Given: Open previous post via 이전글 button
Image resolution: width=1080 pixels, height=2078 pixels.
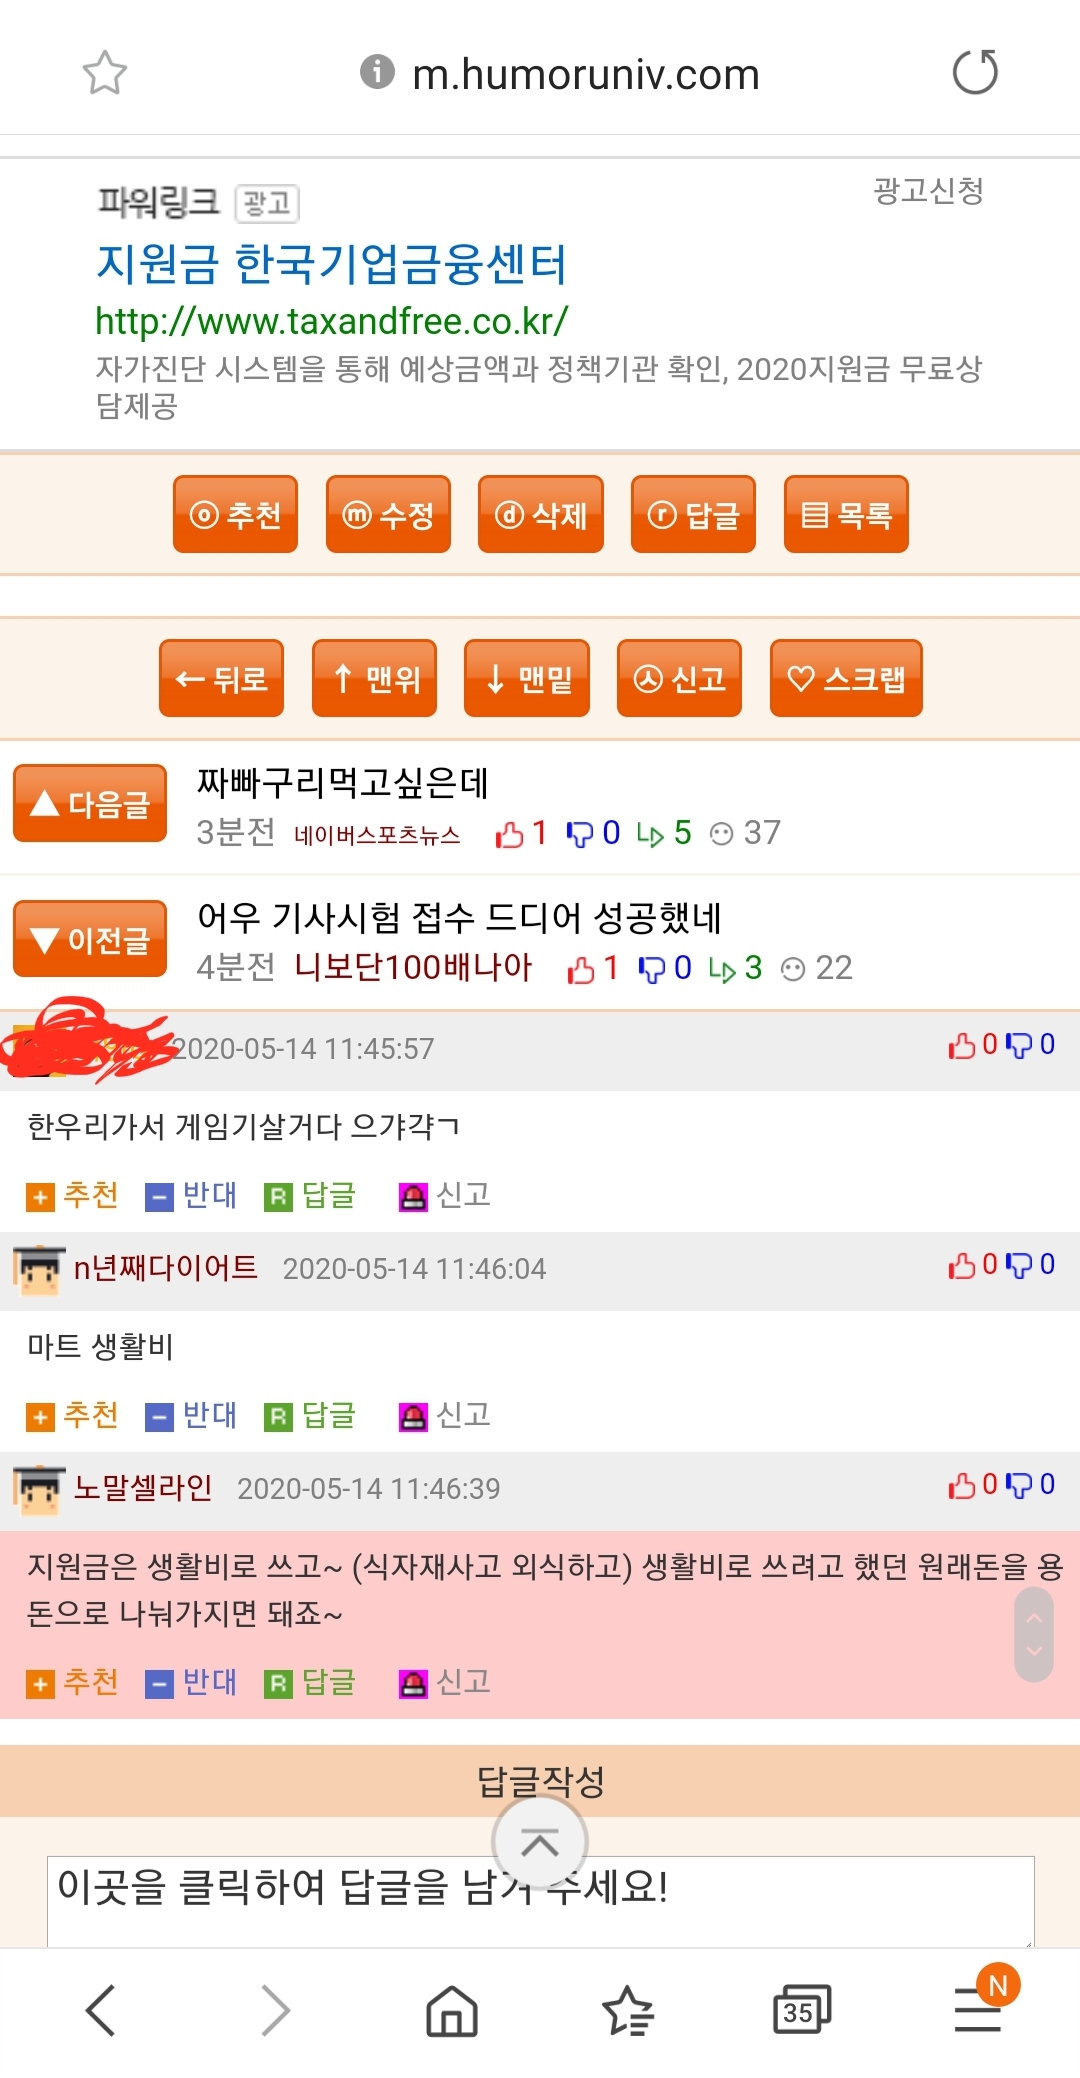Looking at the screenshot, I should tap(90, 939).
